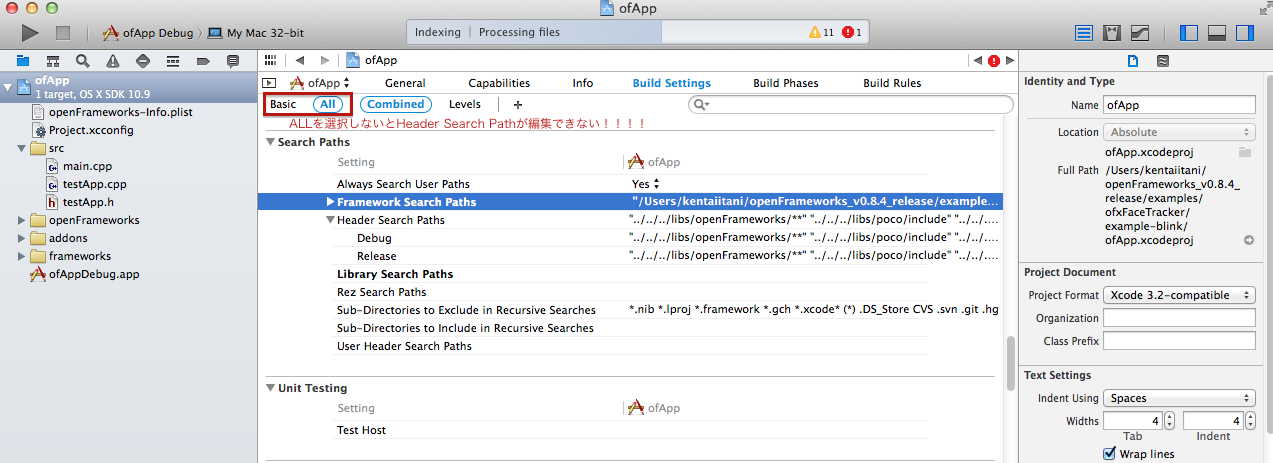Screen dimensions: 1273x463
Task: Open the Always Search User Paths Yes popup
Action: 645,184
